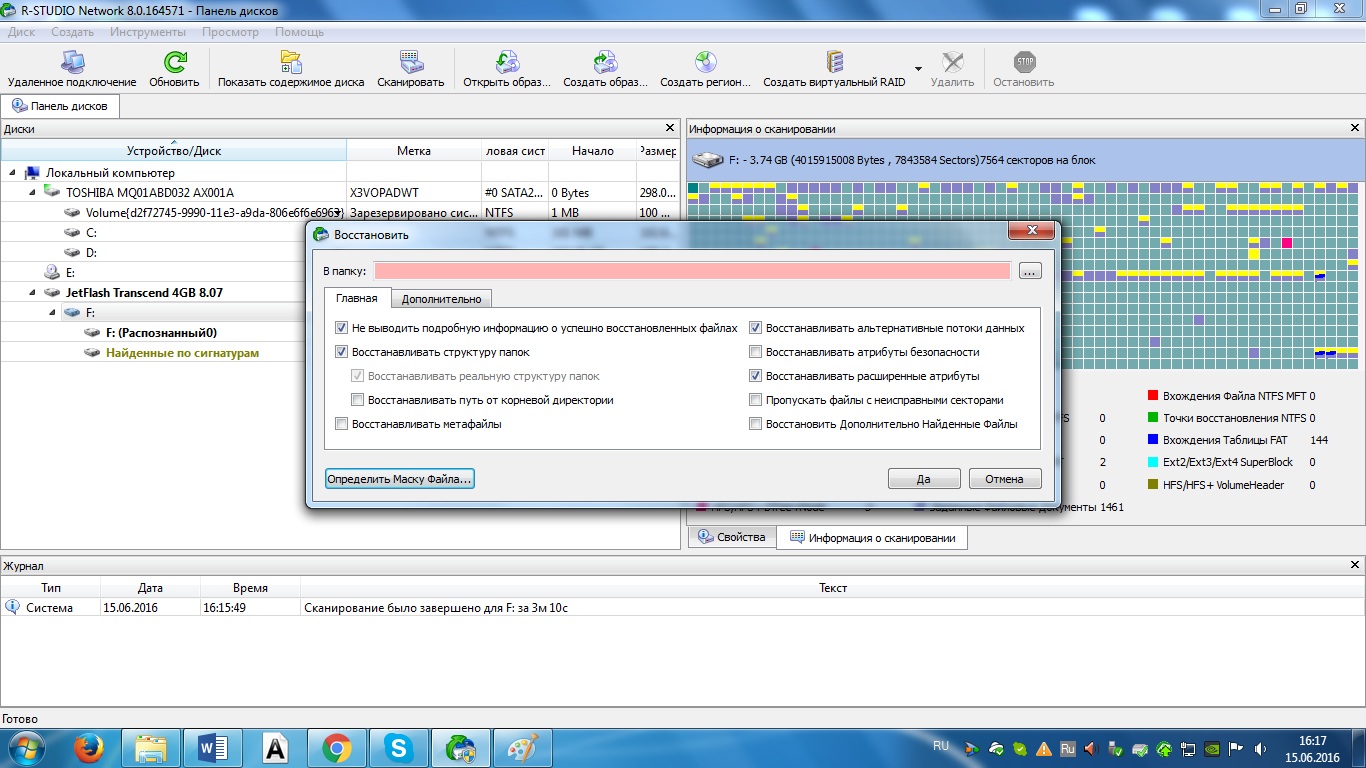The image size is (1366, 768).
Task: Open Skype from the taskbar
Action: click(398, 748)
